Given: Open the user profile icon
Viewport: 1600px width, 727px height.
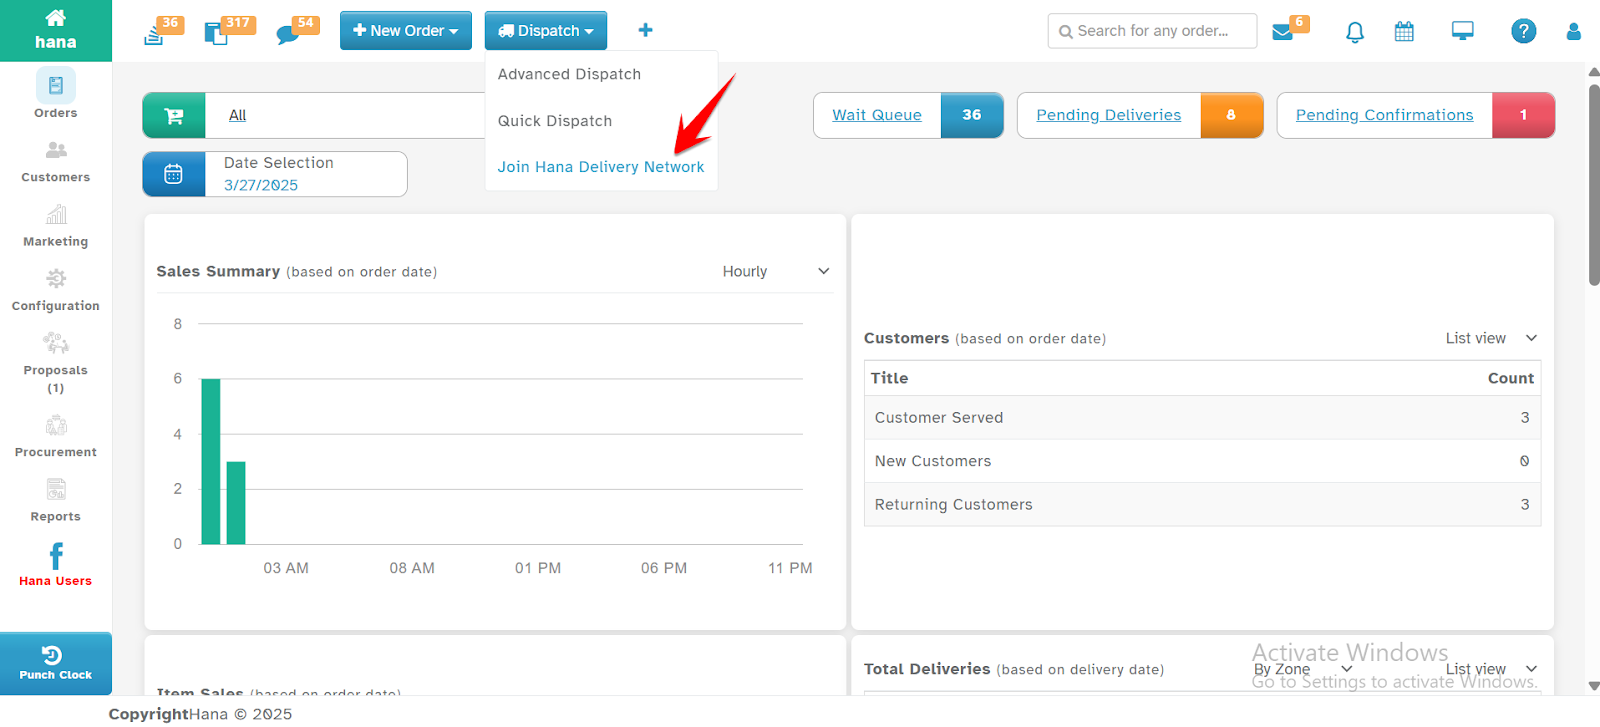Looking at the screenshot, I should [x=1574, y=32].
